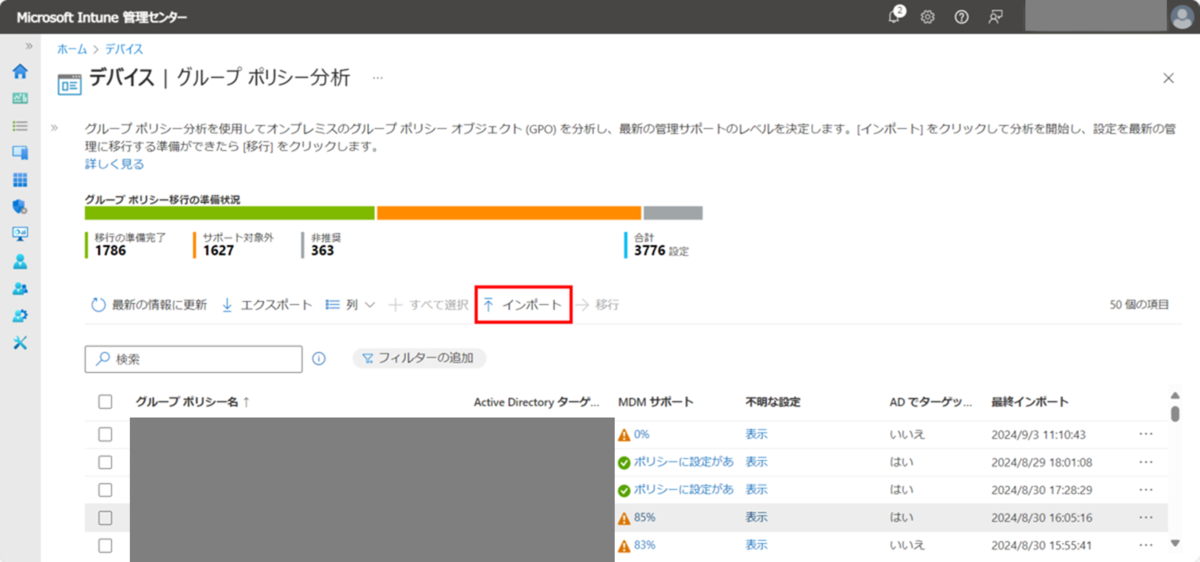Close the group policy analytics blade
Viewport: 1200px width, 562px height.
(x=1168, y=78)
